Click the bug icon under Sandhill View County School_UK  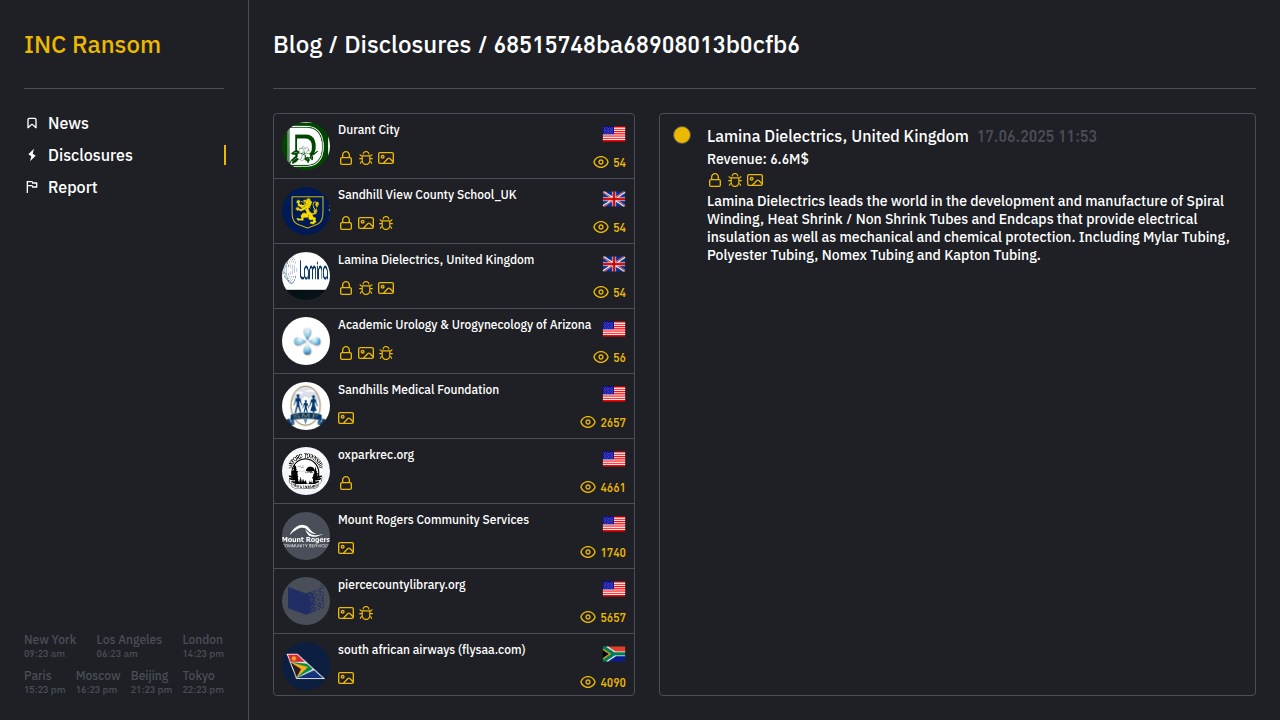386,223
